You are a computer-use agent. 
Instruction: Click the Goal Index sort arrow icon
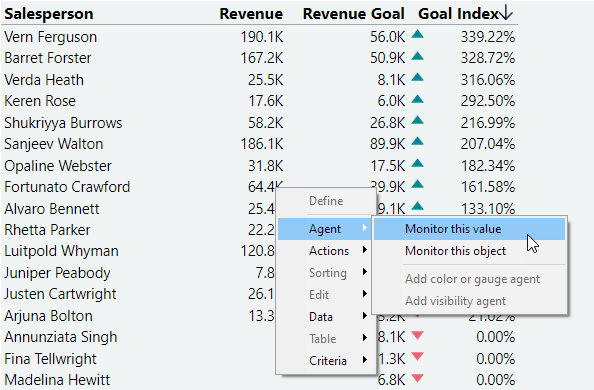[x=506, y=13]
